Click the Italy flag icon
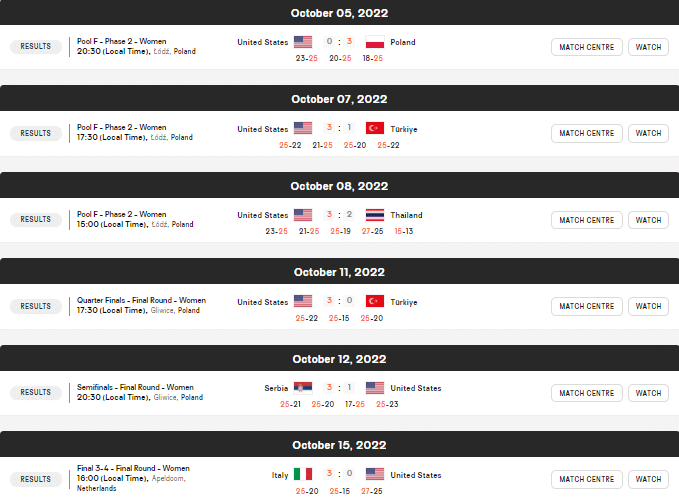Image resolution: width=679 pixels, height=501 pixels. pyautogui.click(x=303, y=474)
